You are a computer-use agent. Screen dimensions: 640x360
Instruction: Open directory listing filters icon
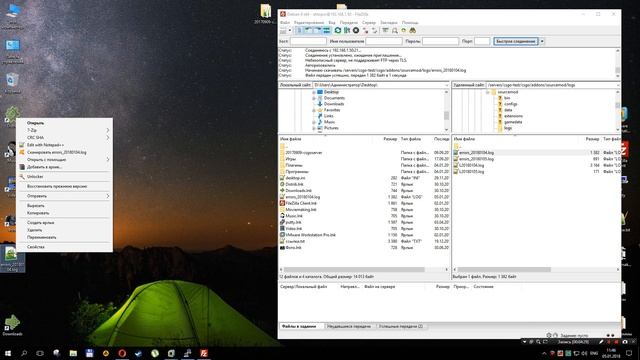click(x=385, y=31)
